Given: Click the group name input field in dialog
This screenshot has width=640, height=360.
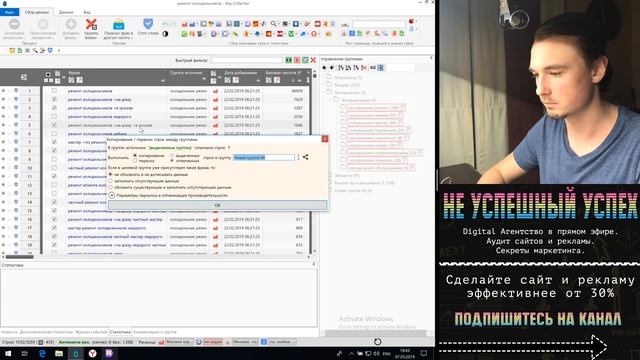Looking at the screenshot, I should tap(264, 157).
